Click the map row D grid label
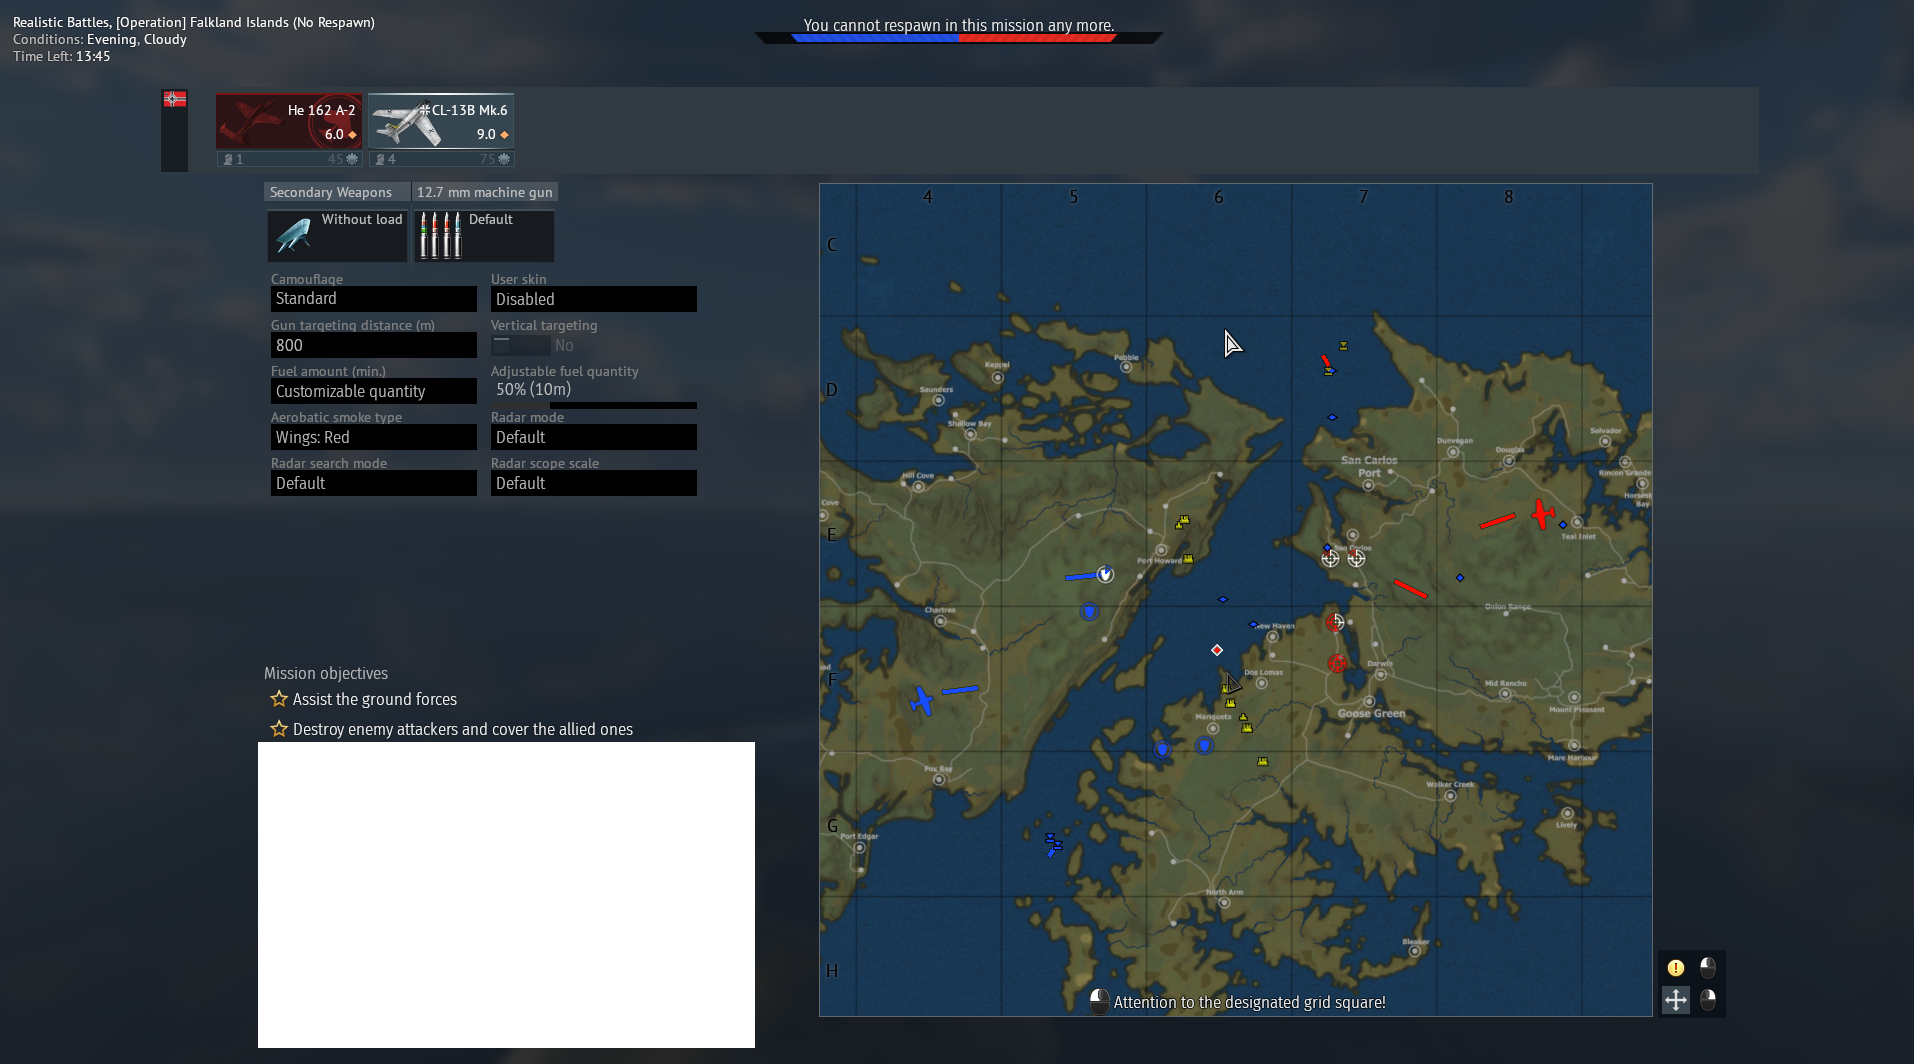Screen dimensions: 1914x1064 pos(831,390)
